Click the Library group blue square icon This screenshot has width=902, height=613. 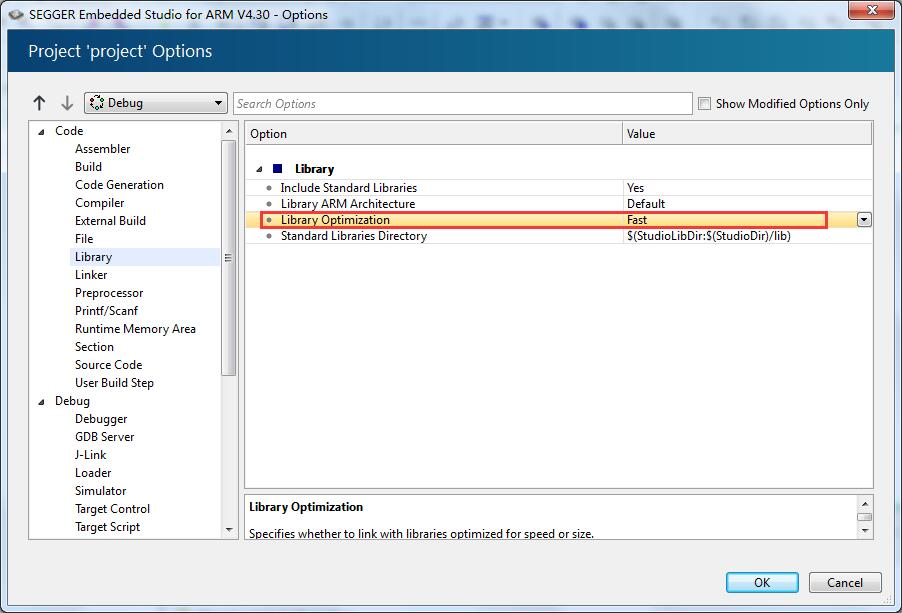coord(278,168)
